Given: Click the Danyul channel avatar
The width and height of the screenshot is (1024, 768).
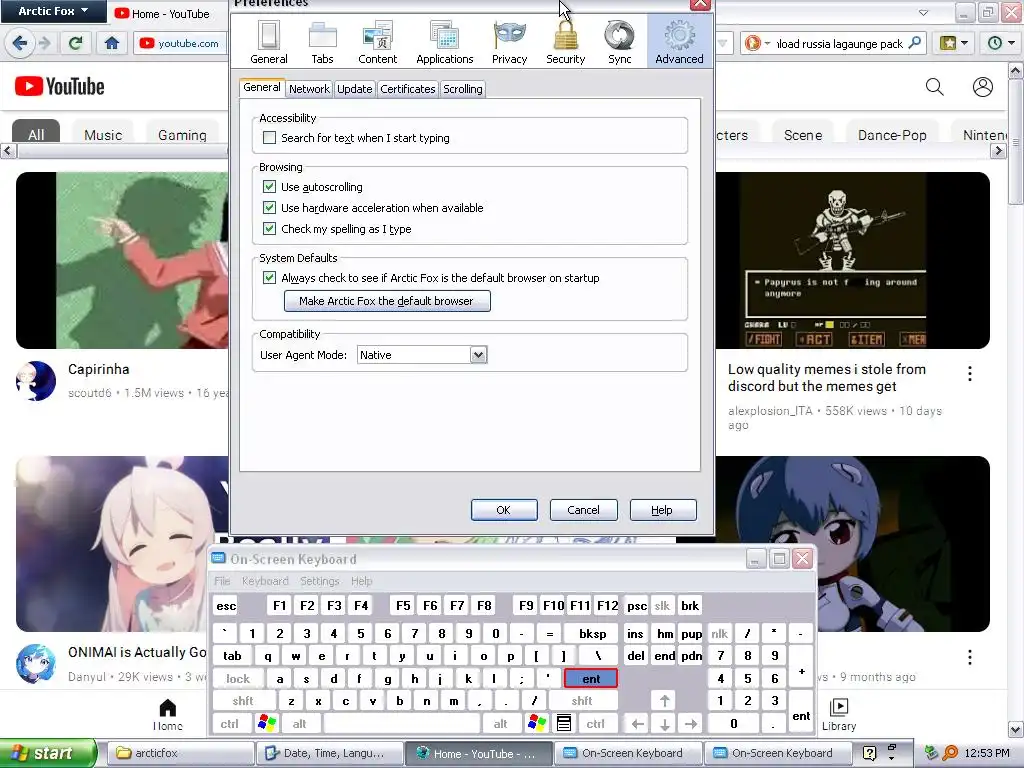Looking at the screenshot, I should [35, 664].
